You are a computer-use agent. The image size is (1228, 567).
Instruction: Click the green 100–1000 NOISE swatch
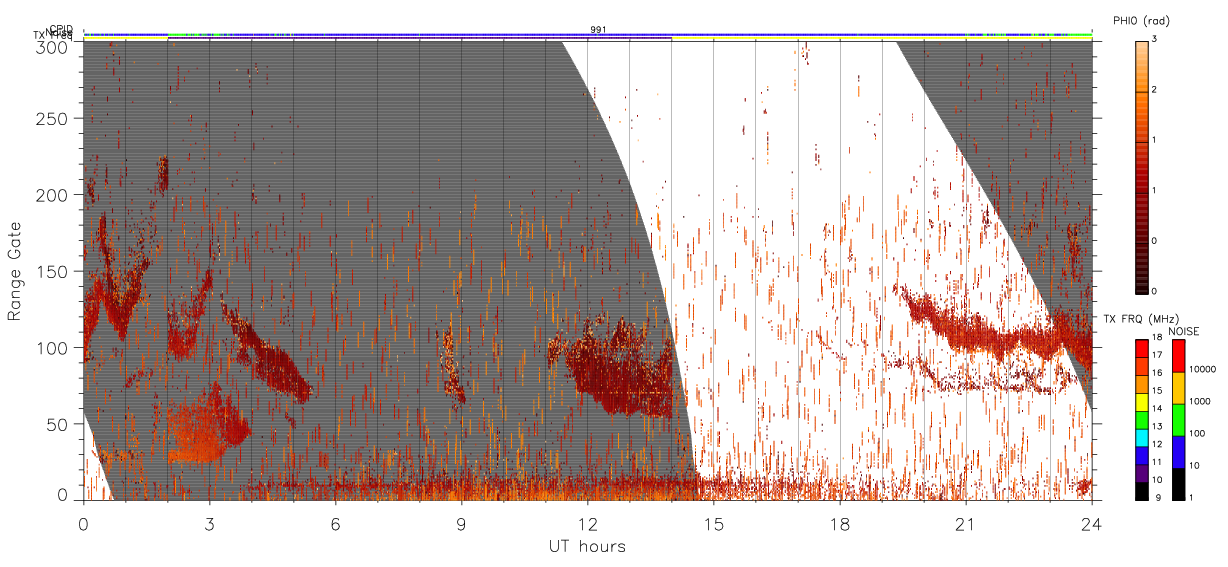pyautogui.click(x=1178, y=419)
